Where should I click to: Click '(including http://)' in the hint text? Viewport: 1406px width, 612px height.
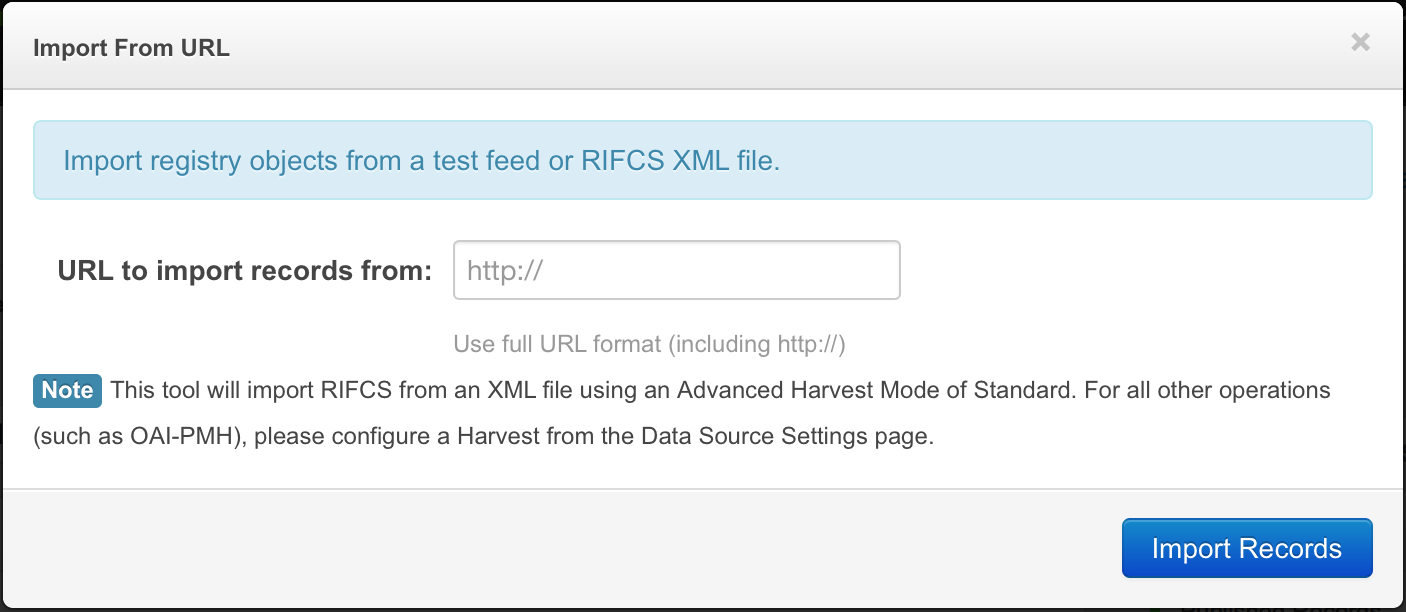757,344
